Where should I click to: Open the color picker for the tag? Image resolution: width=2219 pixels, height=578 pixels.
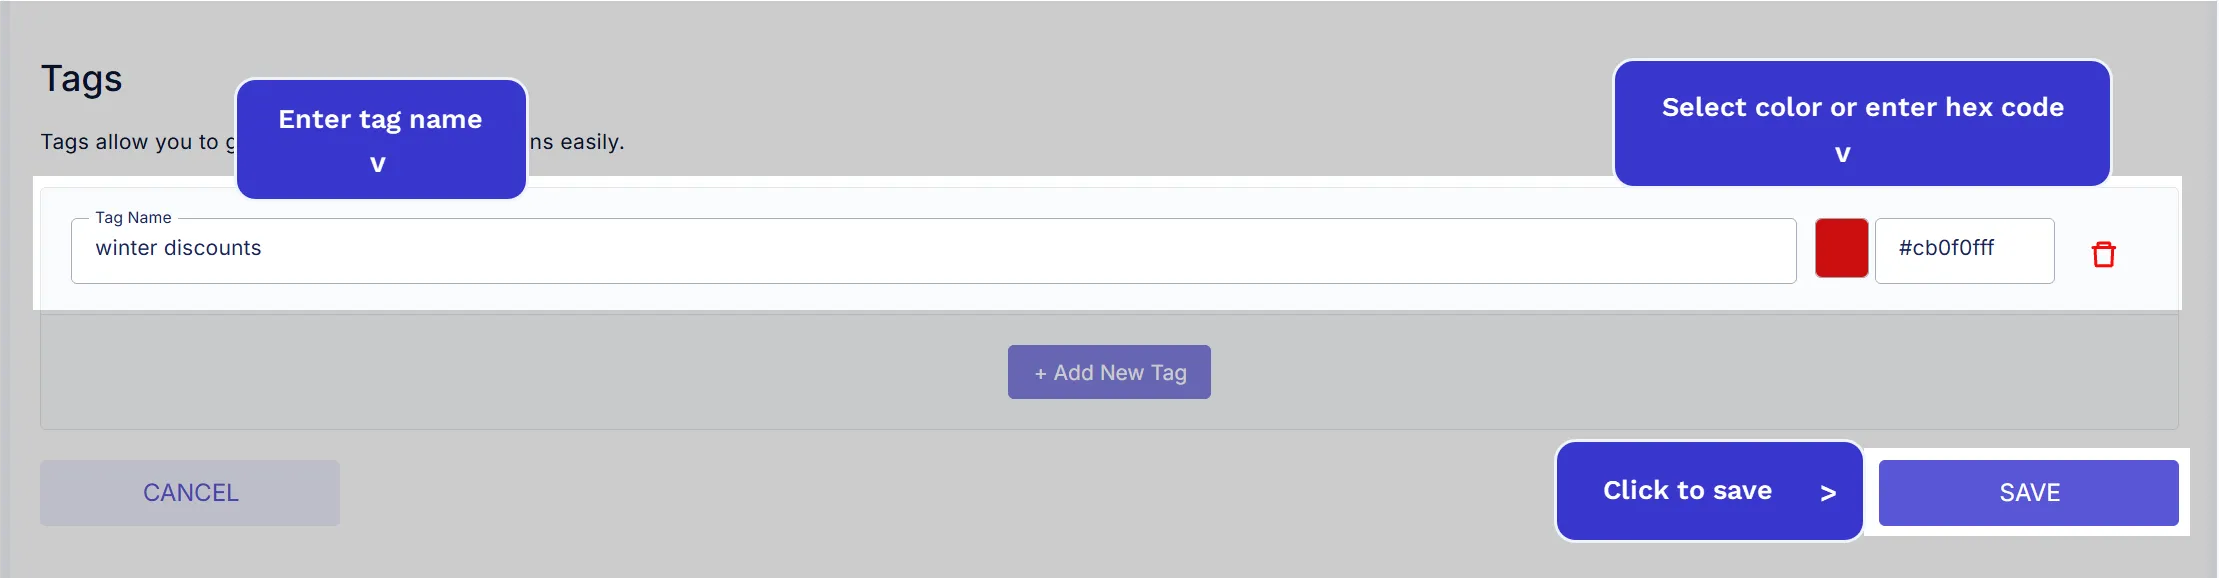tap(1841, 249)
